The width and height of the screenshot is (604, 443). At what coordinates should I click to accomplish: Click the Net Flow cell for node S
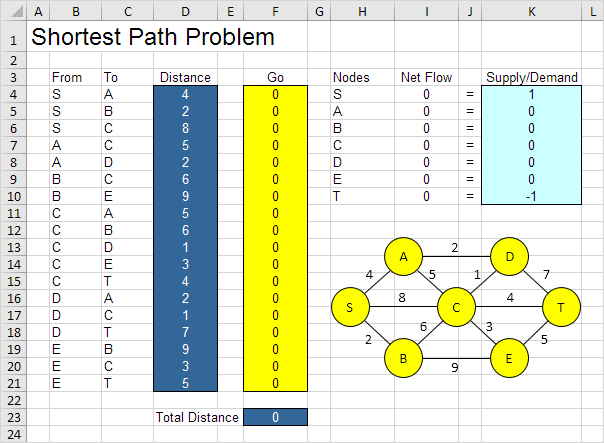(x=426, y=94)
